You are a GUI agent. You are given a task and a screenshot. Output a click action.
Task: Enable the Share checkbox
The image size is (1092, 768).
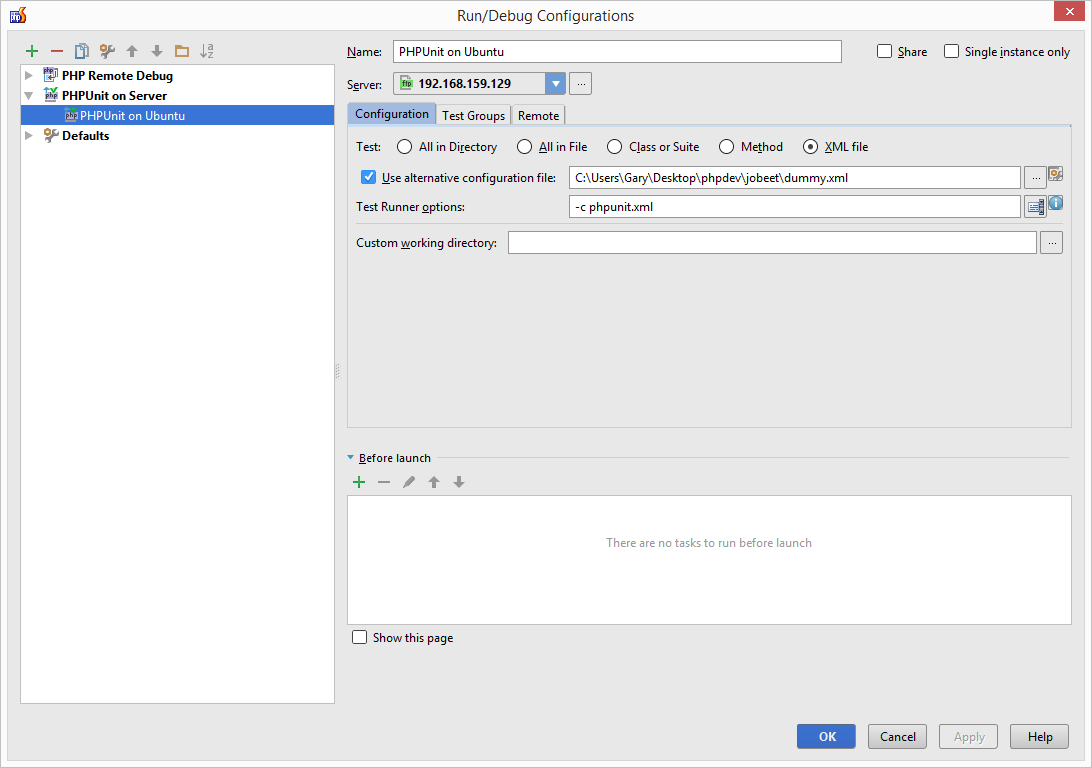pyautogui.click(x=884, y=51)
